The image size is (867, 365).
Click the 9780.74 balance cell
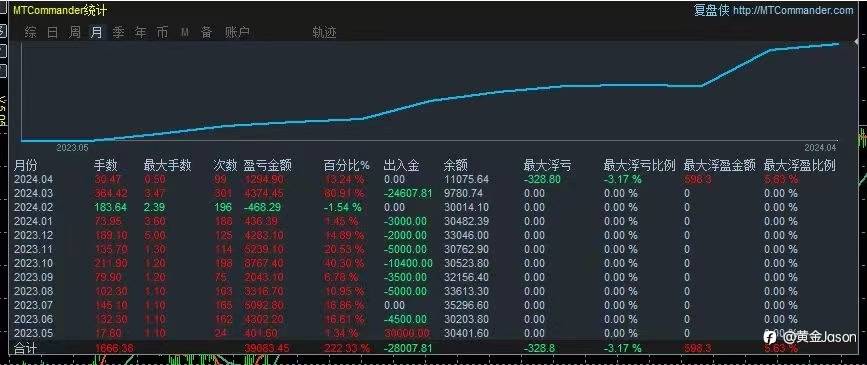[x=463, y=193]
